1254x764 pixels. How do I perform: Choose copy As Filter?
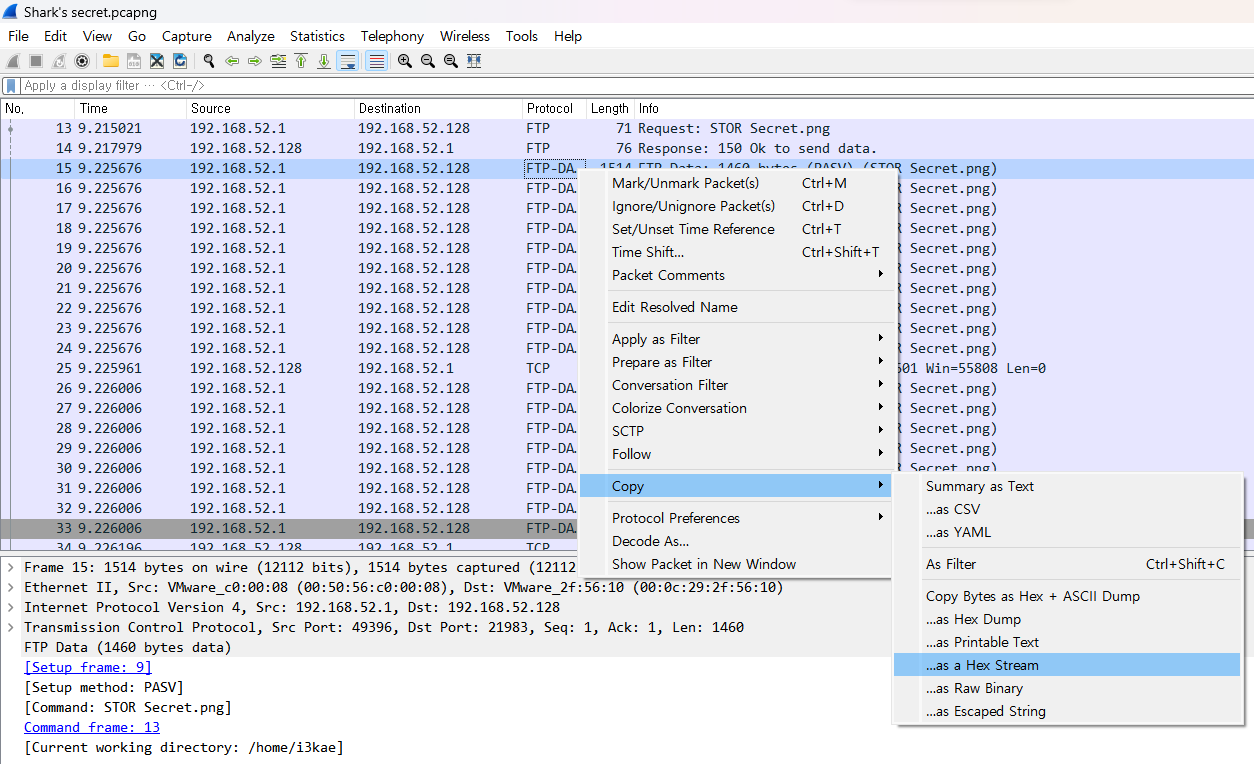point(1067,564)
